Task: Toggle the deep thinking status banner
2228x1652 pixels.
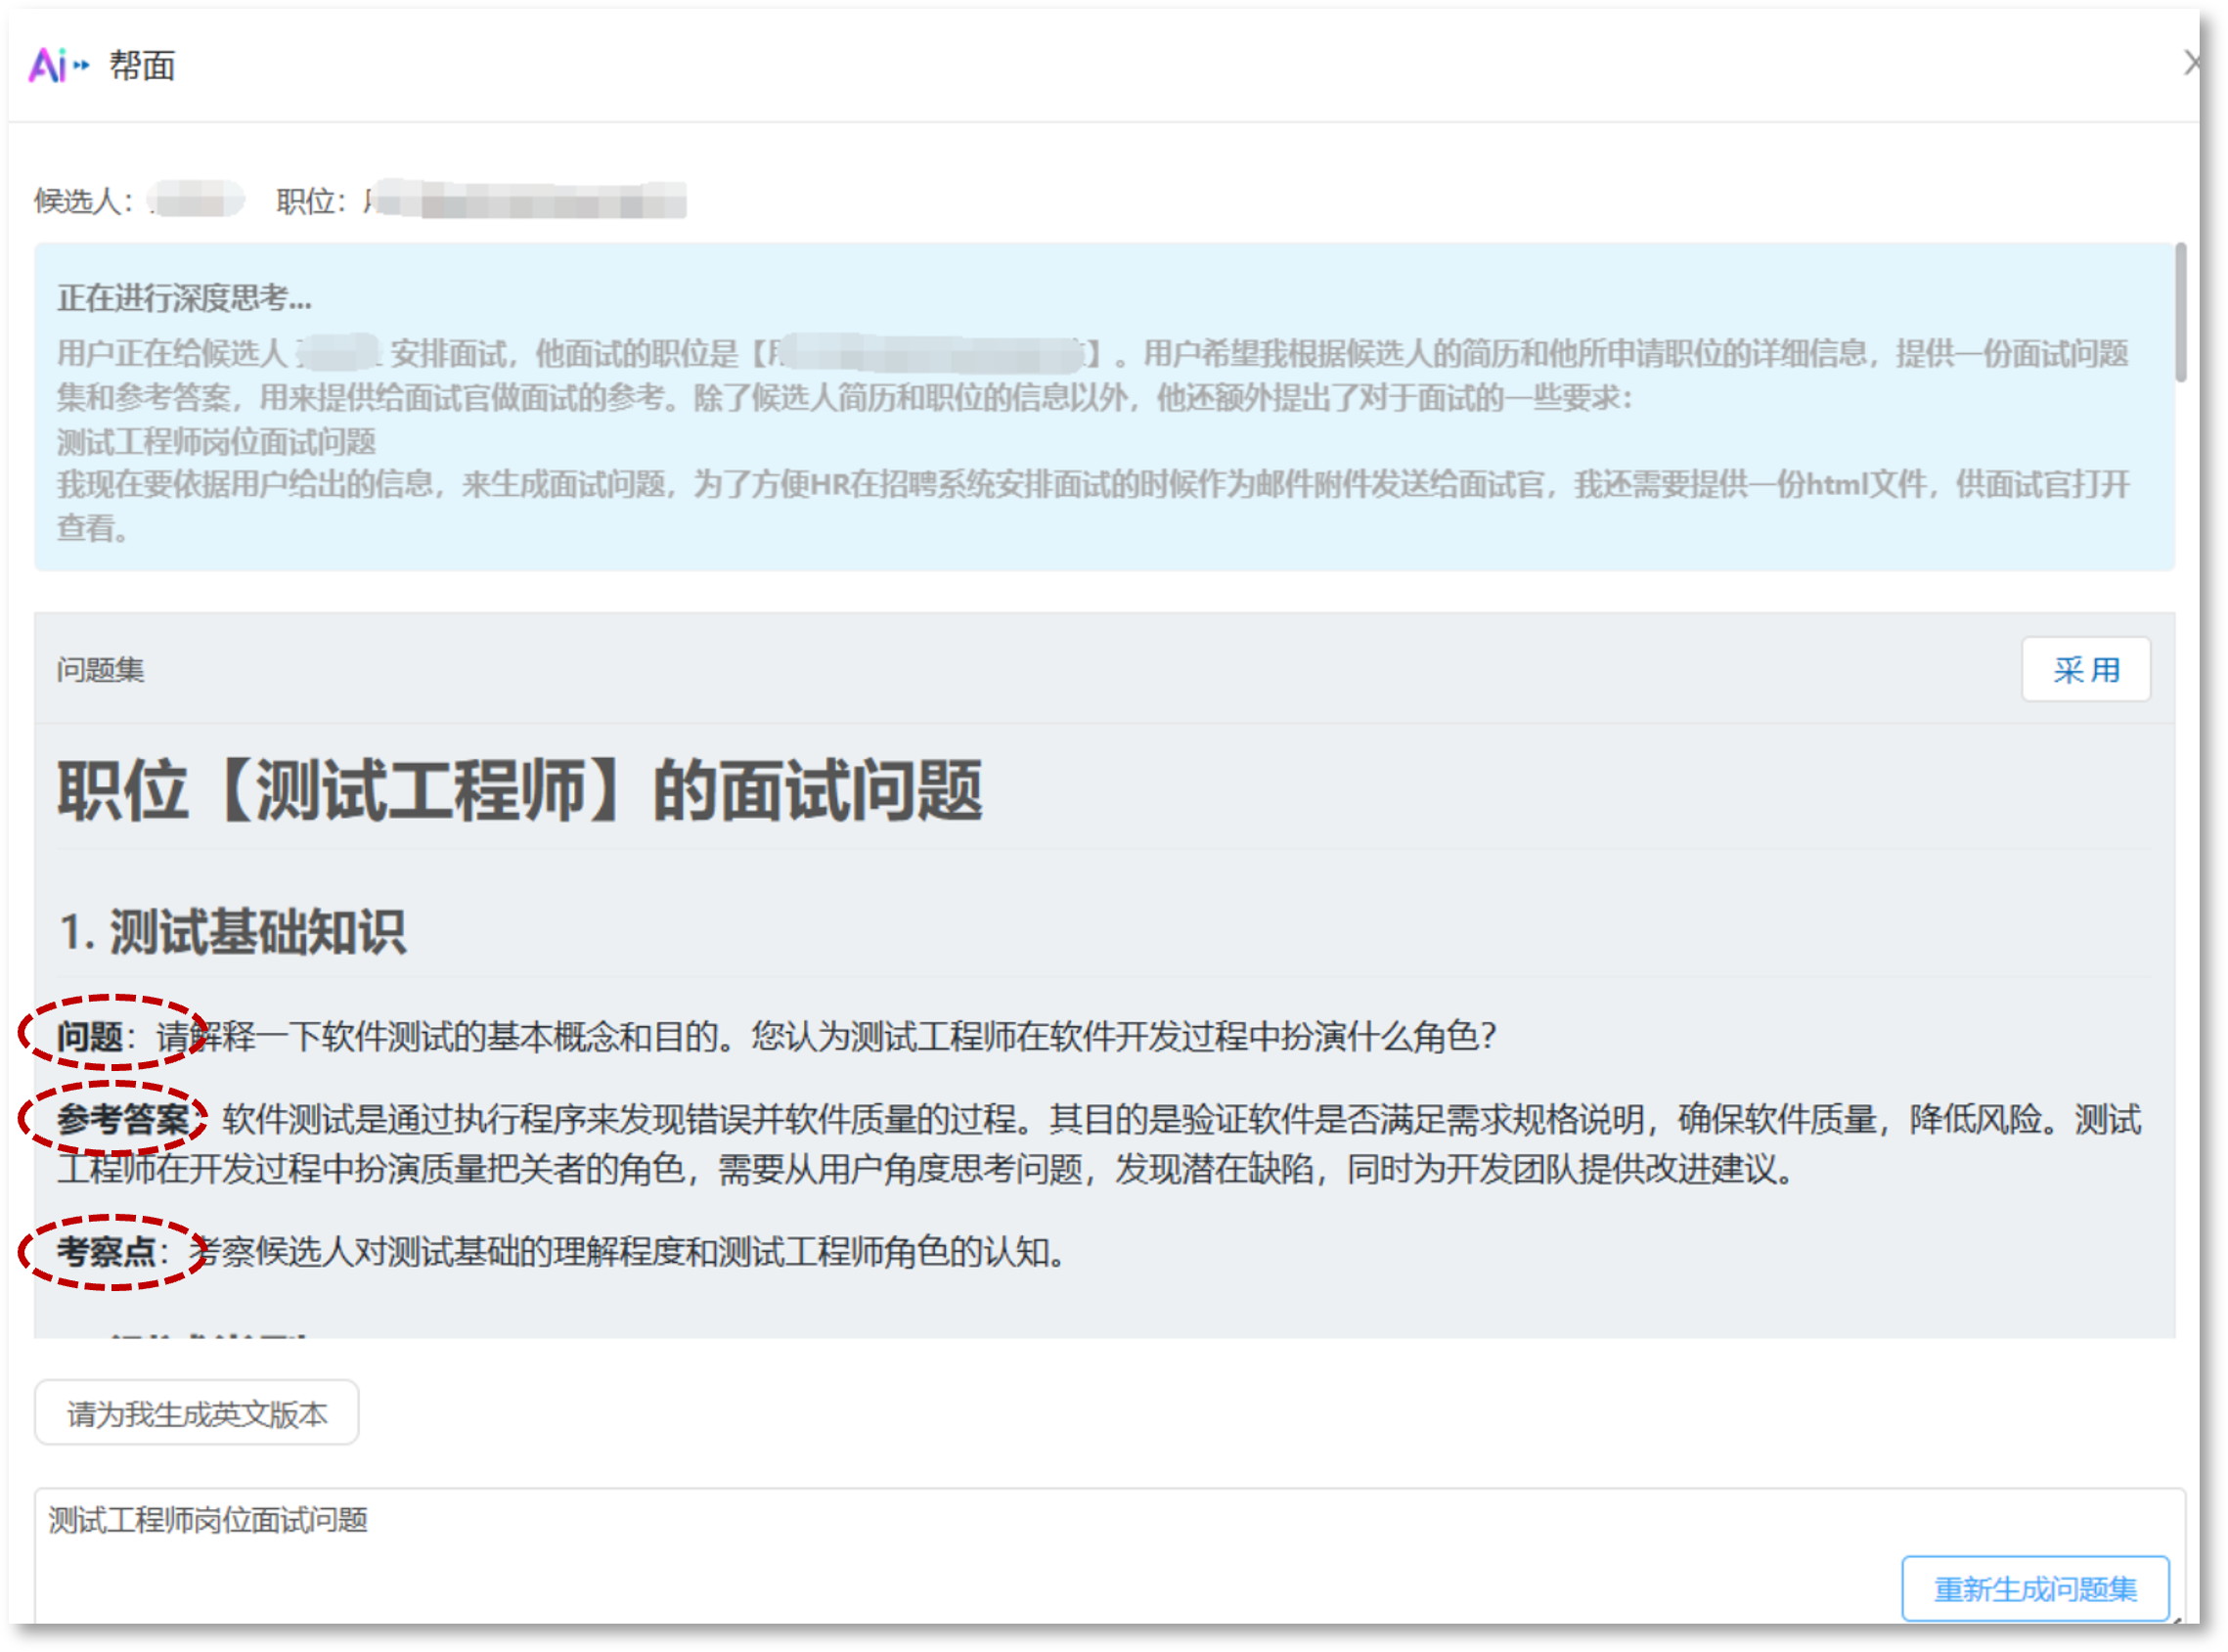Action: tap(185, 298)
